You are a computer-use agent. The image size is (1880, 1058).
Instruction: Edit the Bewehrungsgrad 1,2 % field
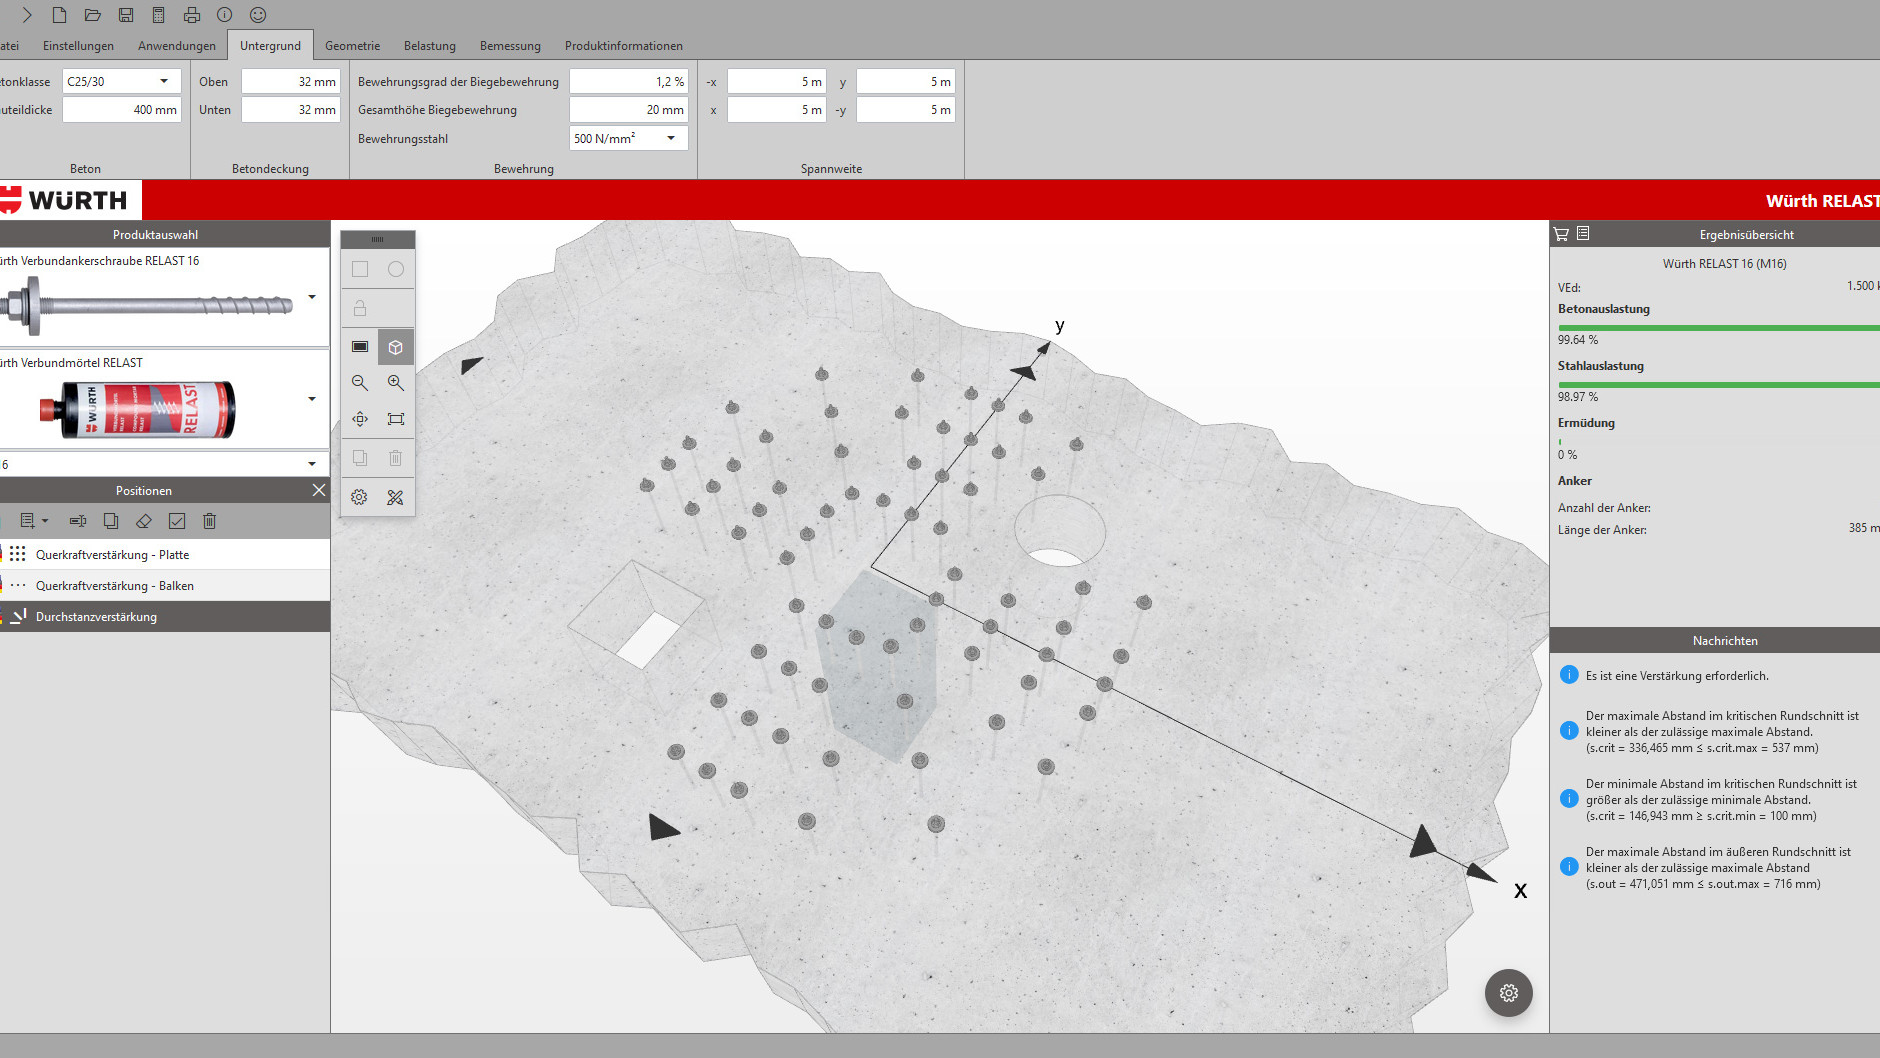pyautogui.click(x=629, y=82)
